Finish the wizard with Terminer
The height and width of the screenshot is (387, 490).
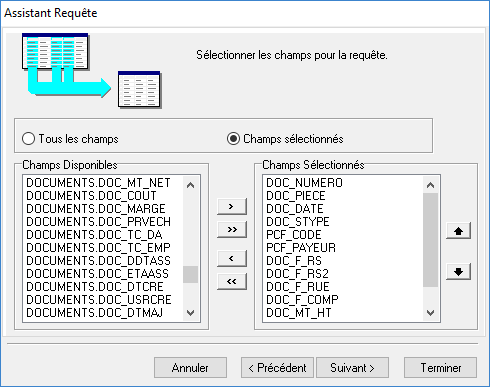click(440, 368)
